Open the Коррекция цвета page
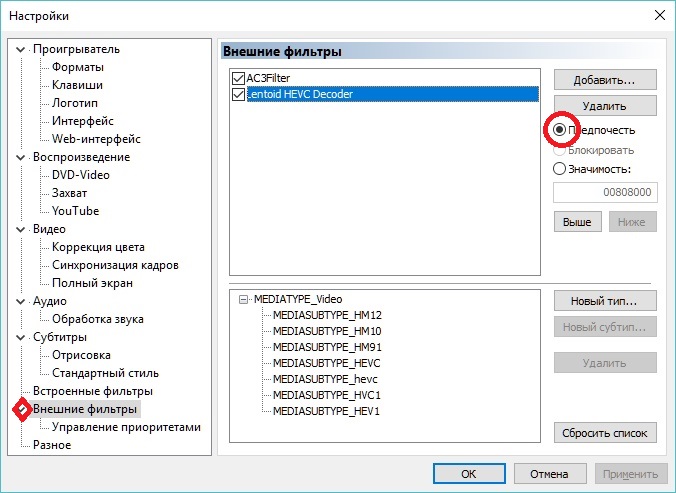This screenshot has height=493, width=676. tap(98, 247)
